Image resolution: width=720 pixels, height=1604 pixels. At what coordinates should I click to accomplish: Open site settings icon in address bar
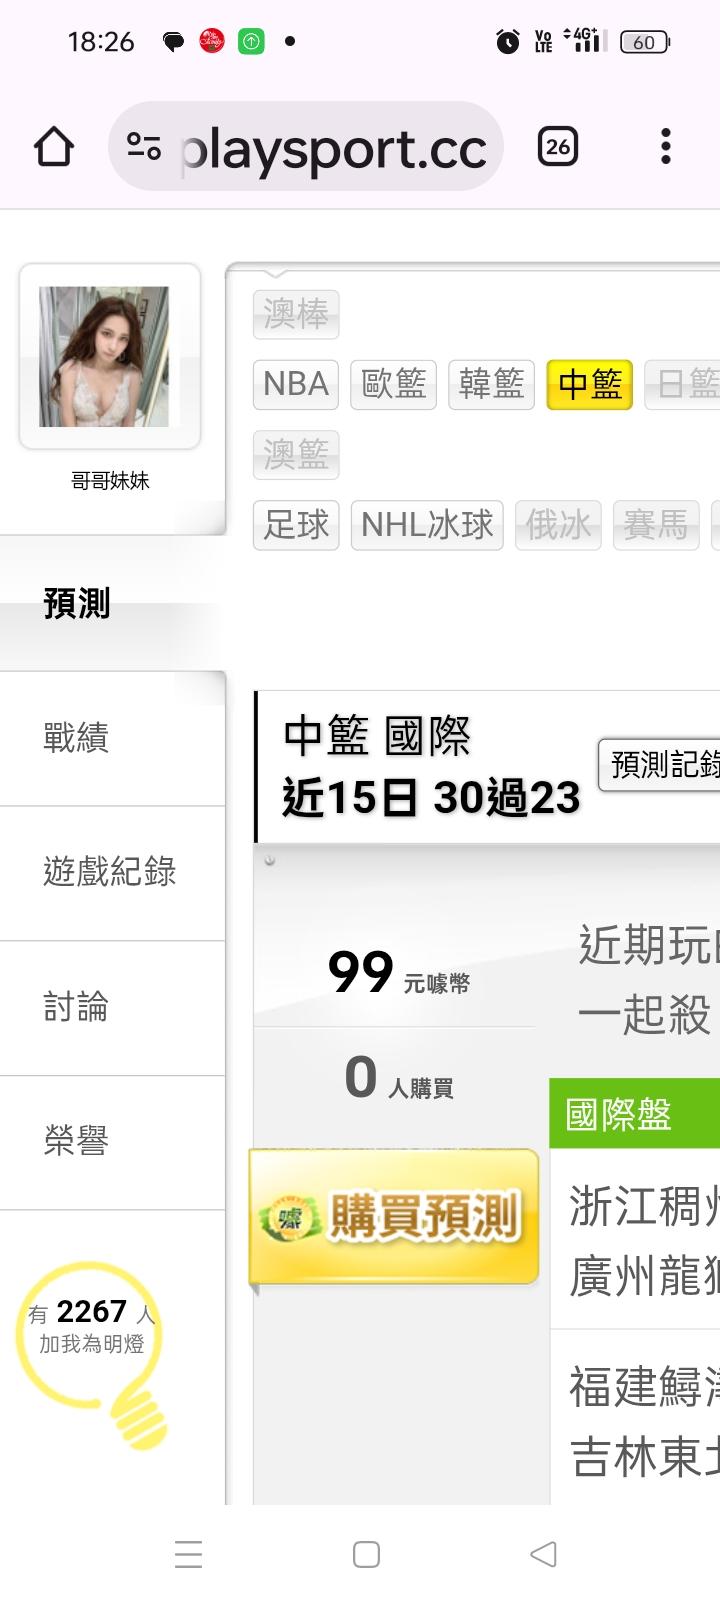click(x=144, y=147)
